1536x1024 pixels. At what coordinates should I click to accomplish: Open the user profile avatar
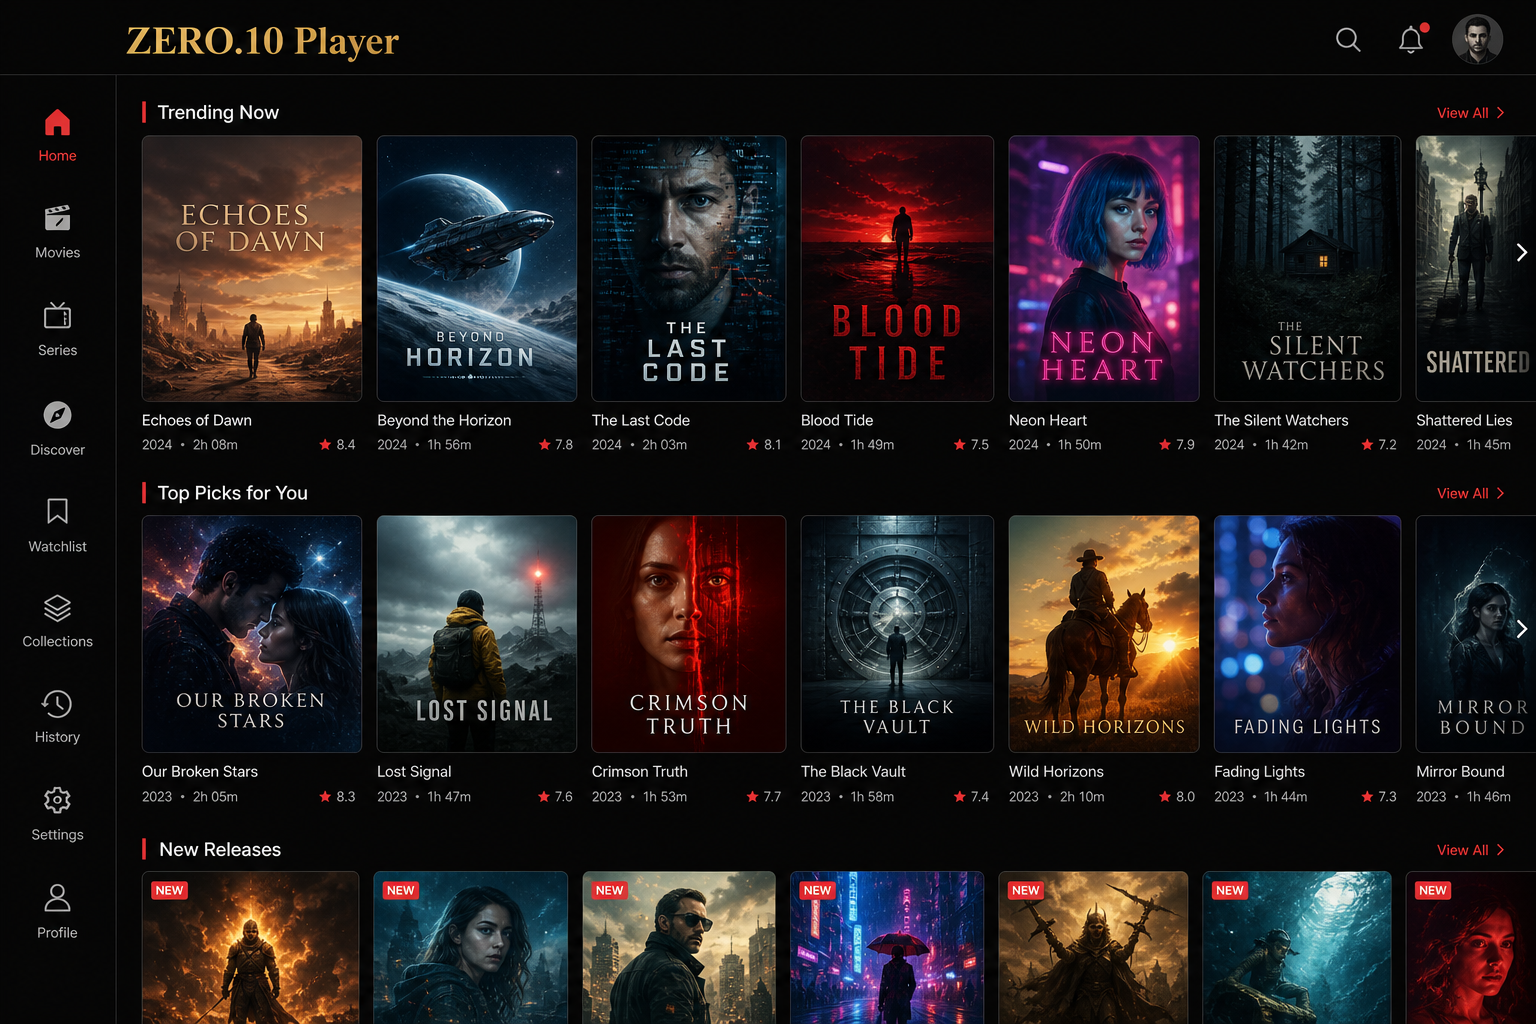[1477, 40]
